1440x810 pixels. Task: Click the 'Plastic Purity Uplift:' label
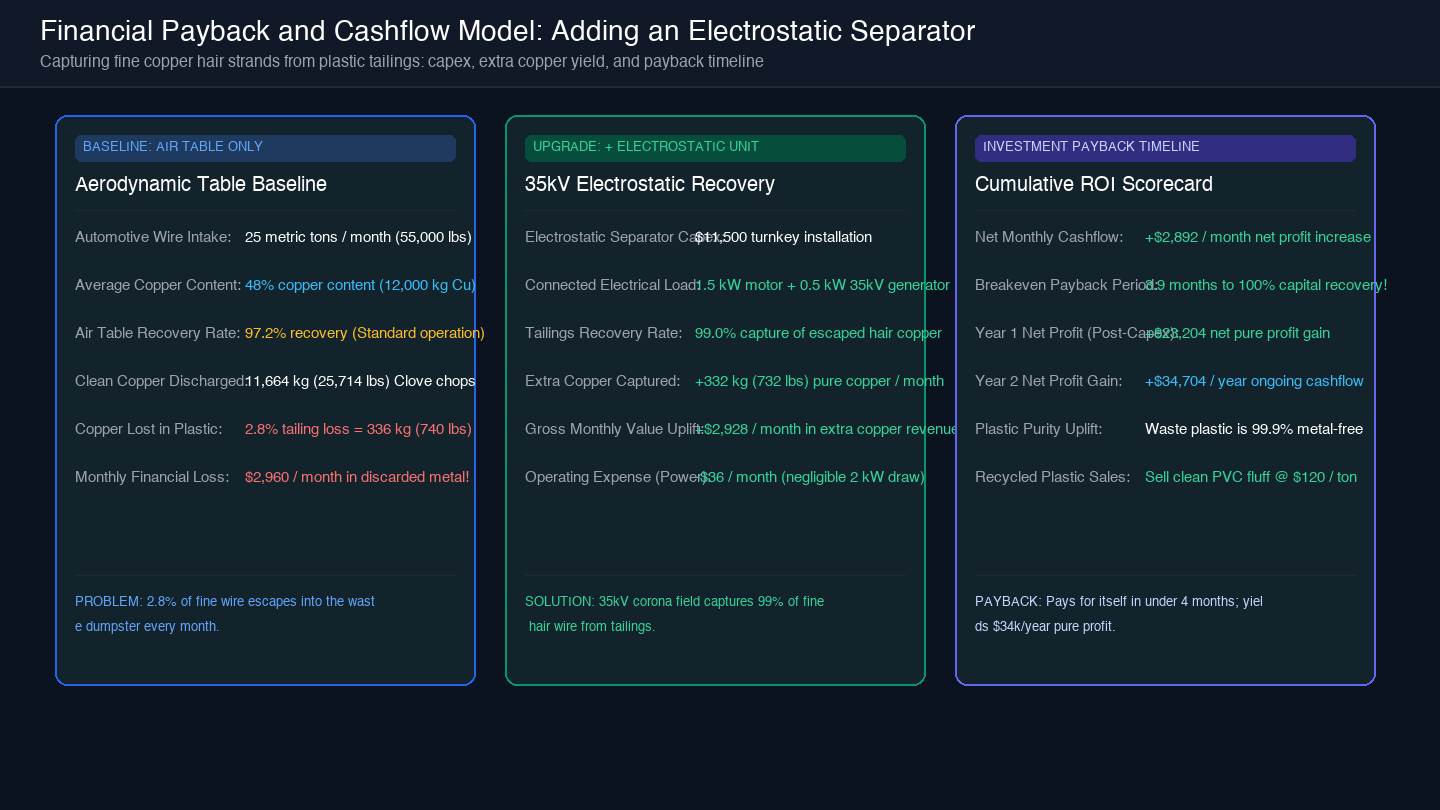(1038, 429)
